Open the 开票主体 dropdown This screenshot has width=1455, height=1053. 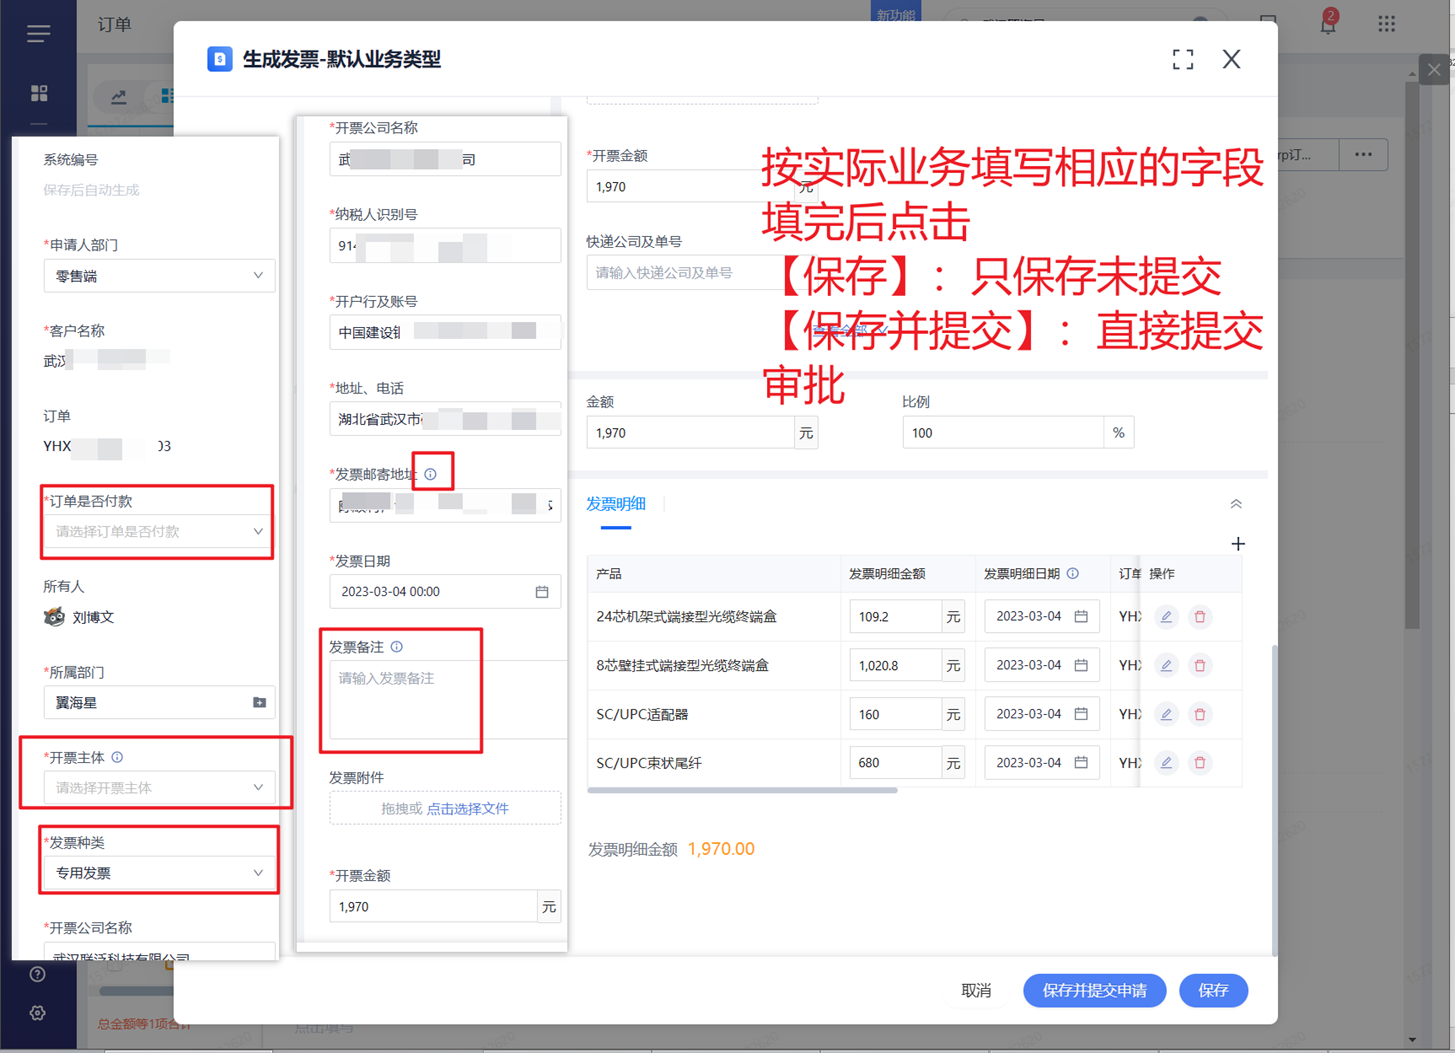(159, 788)
